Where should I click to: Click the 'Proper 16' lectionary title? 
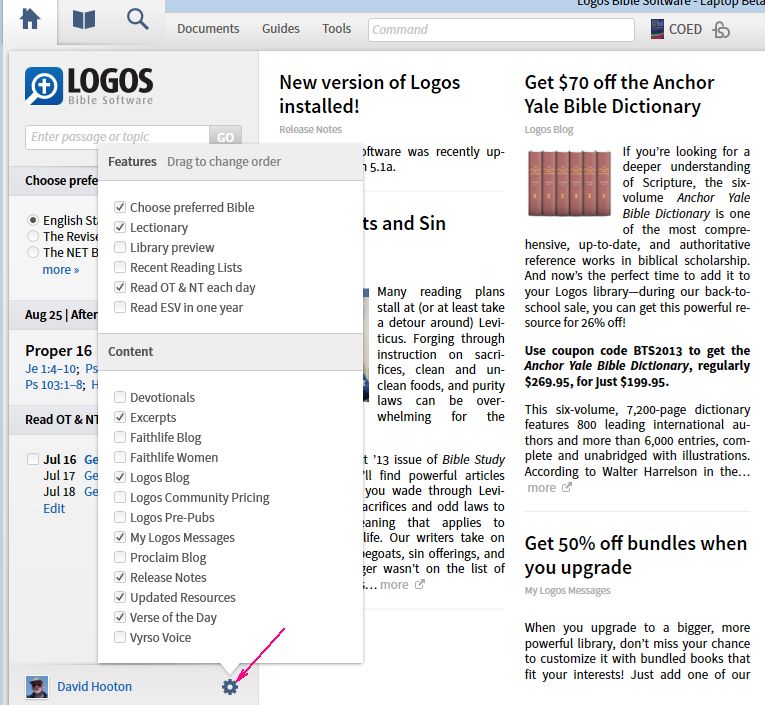point(59,350)
